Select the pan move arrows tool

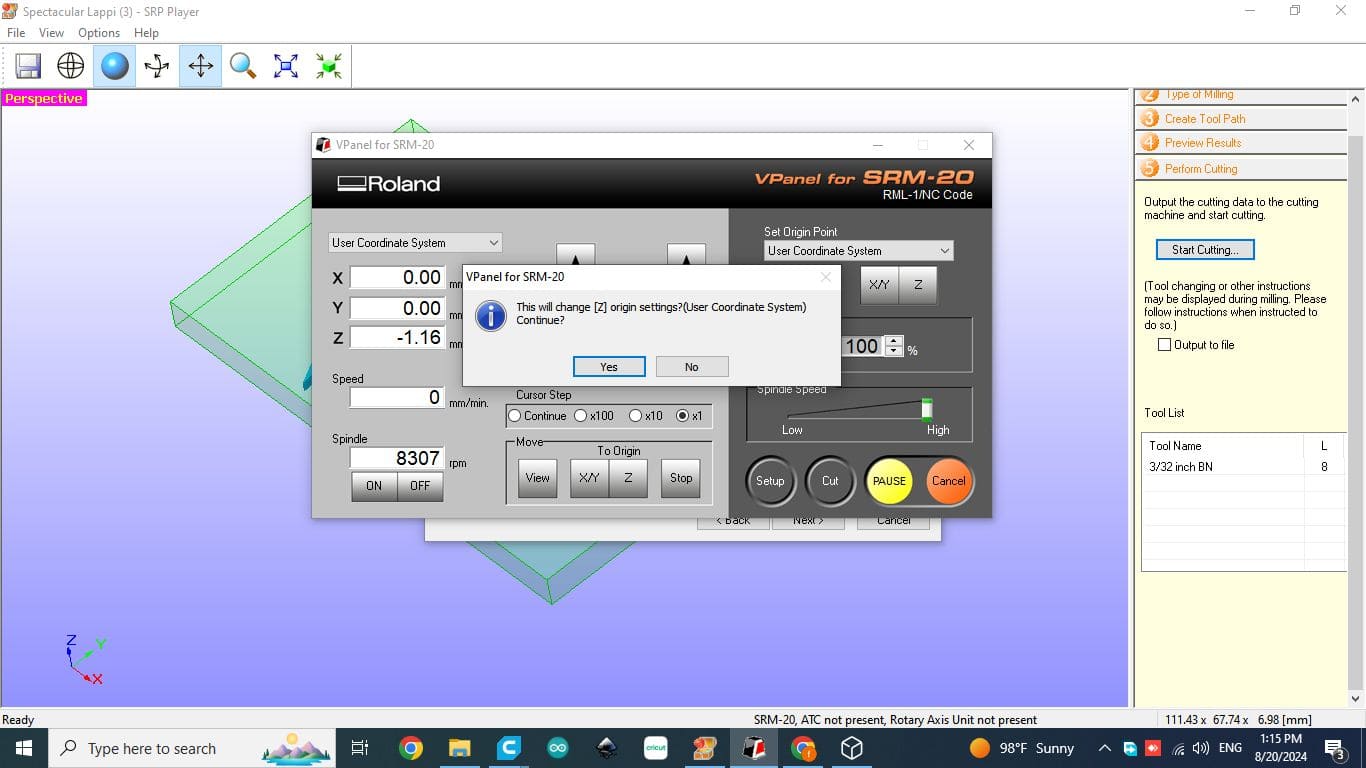pos(201,67)
